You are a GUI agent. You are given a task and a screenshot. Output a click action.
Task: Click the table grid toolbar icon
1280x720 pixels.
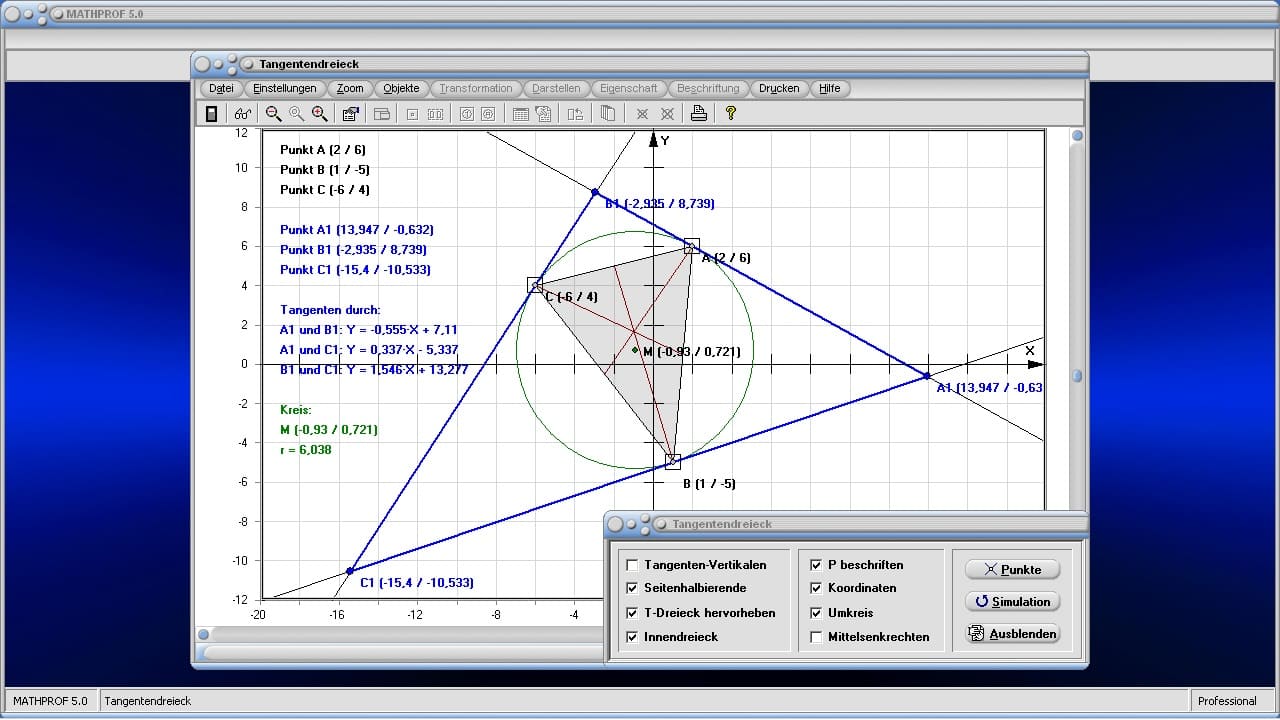521,114
